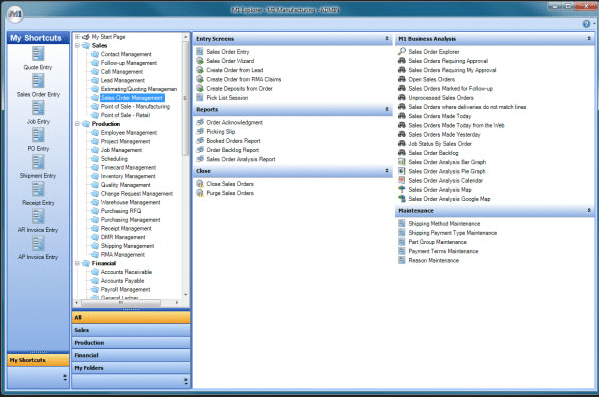Select Inventory Management tree item
This screenshot has height=397, width=599.
click(128, 176)
